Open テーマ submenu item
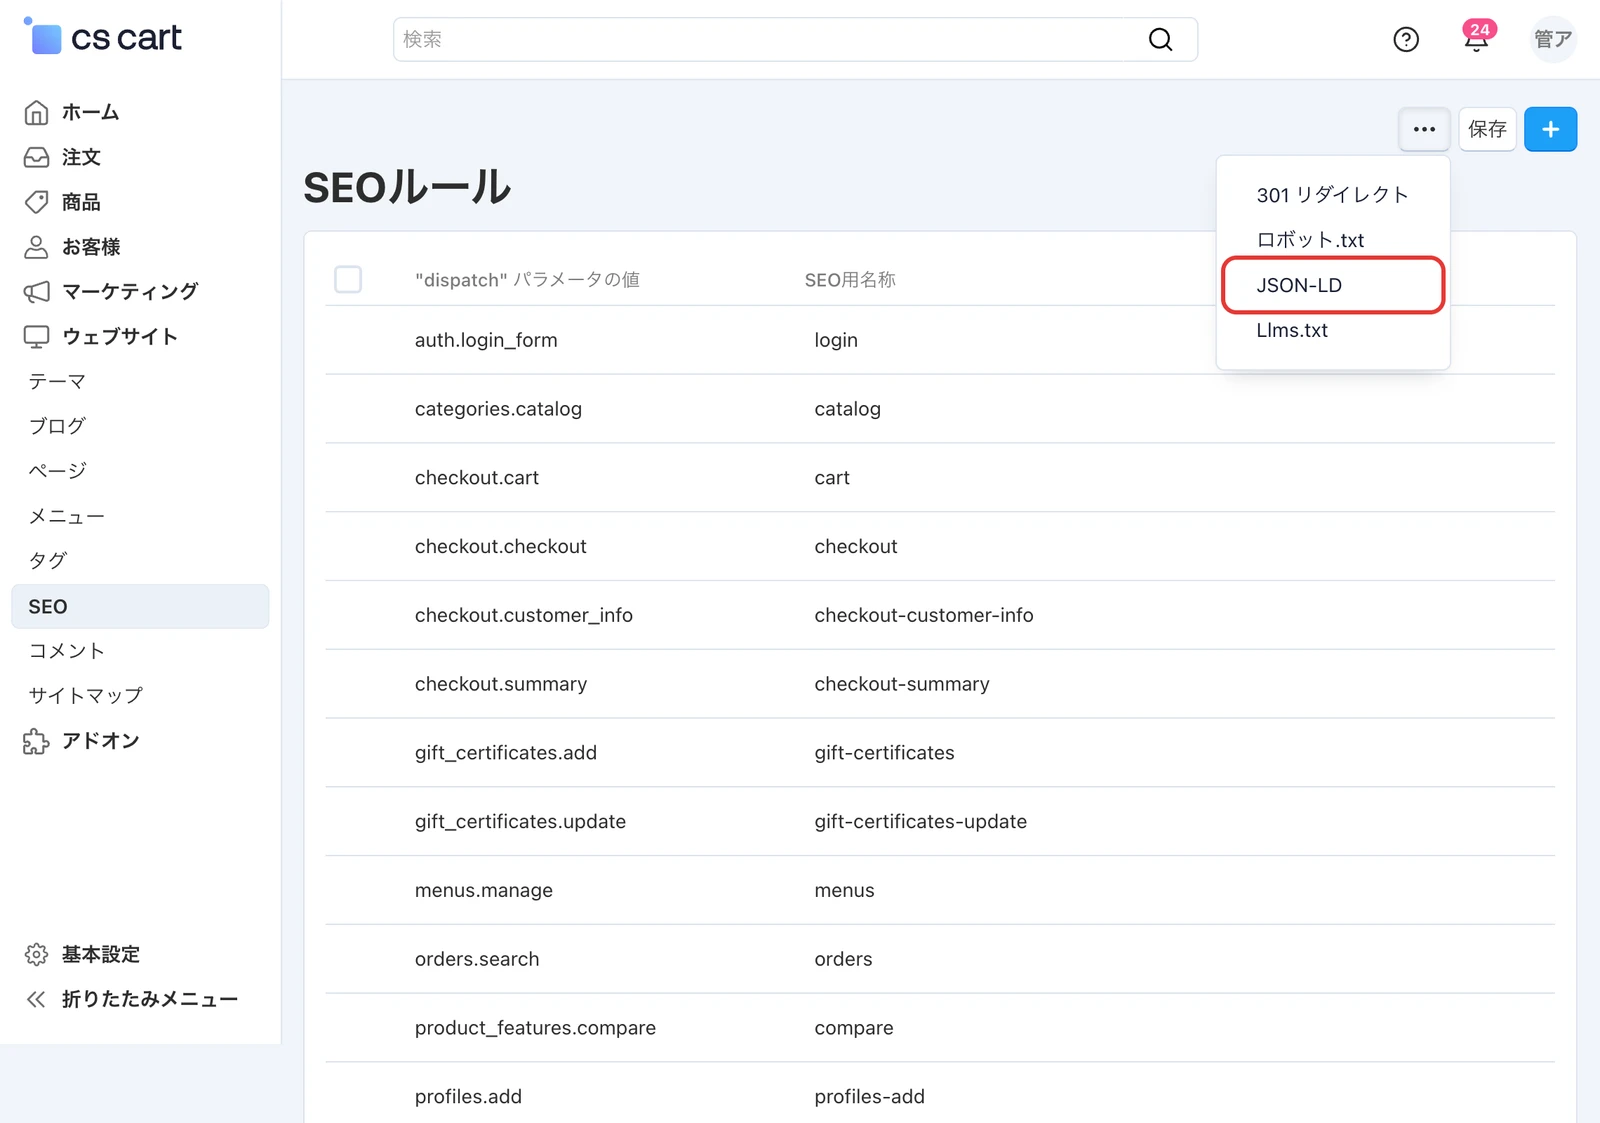 [57, 381]
